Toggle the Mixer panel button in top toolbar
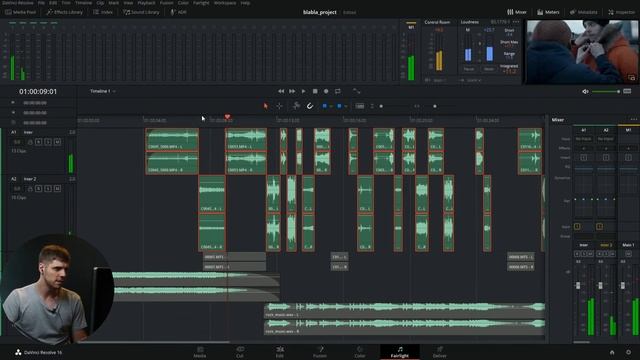This screenshot has height=360, width=640. 517,12
